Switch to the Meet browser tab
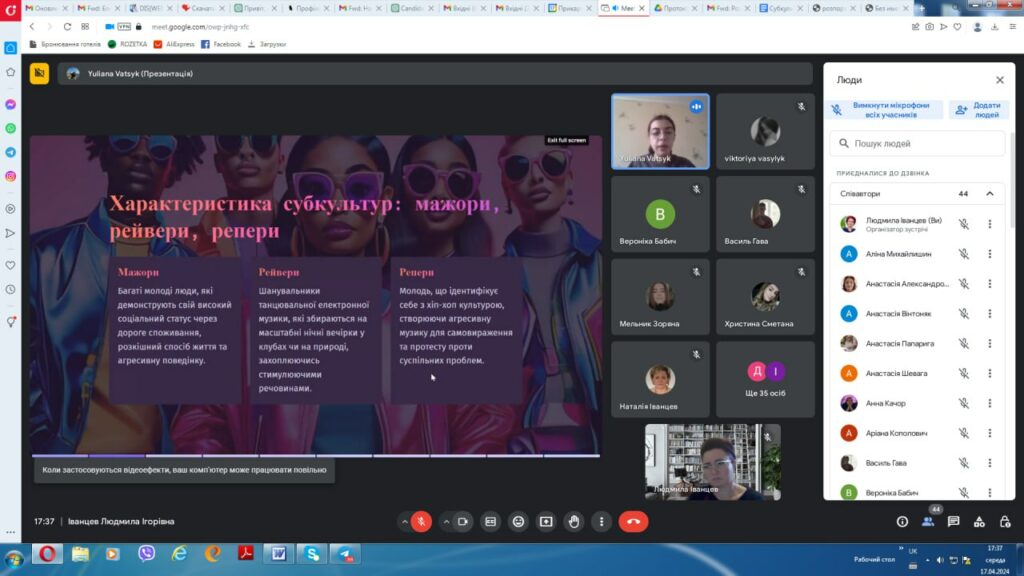 point(622,8)
